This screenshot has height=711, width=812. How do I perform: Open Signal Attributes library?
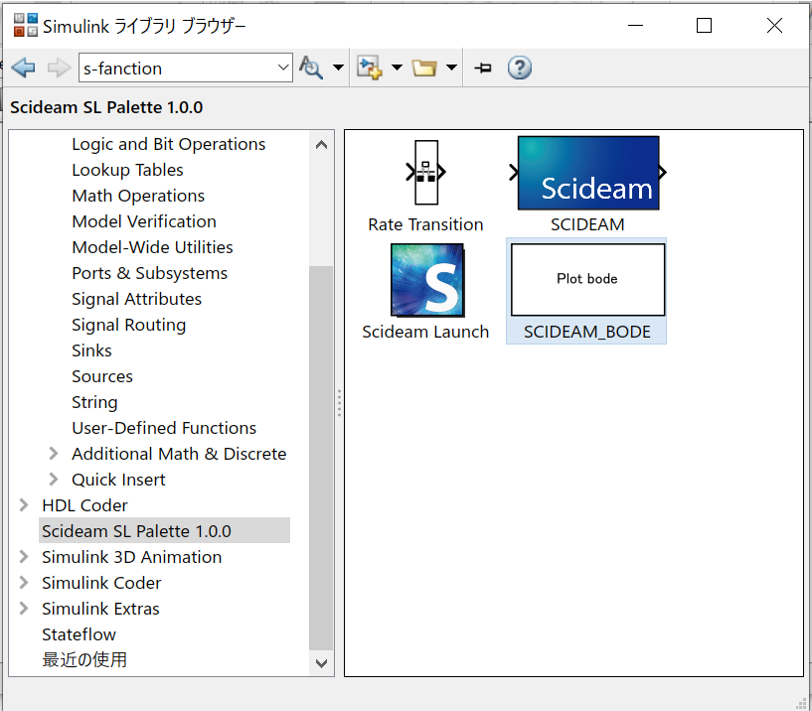137,299
